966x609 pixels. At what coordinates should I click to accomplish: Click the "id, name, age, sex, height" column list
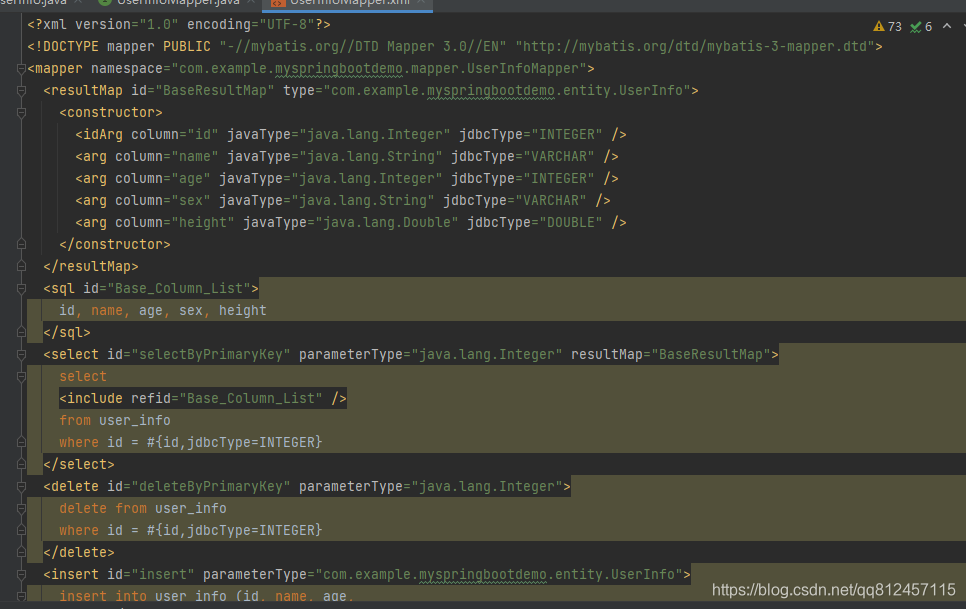(x=163, y=311)
